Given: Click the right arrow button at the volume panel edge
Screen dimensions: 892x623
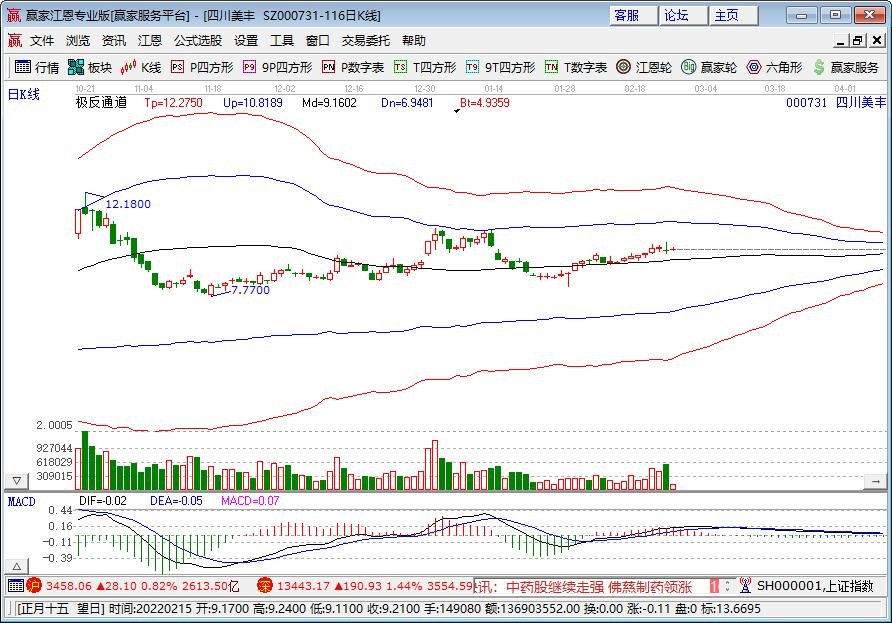Looking at the screenshot, I should [876, 481].
